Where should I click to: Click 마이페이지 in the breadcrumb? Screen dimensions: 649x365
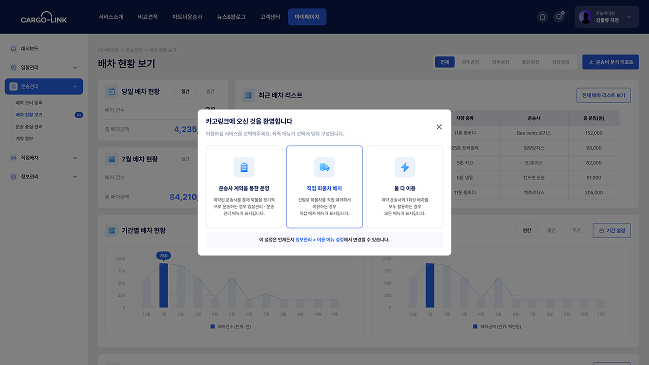pos(108,50)
